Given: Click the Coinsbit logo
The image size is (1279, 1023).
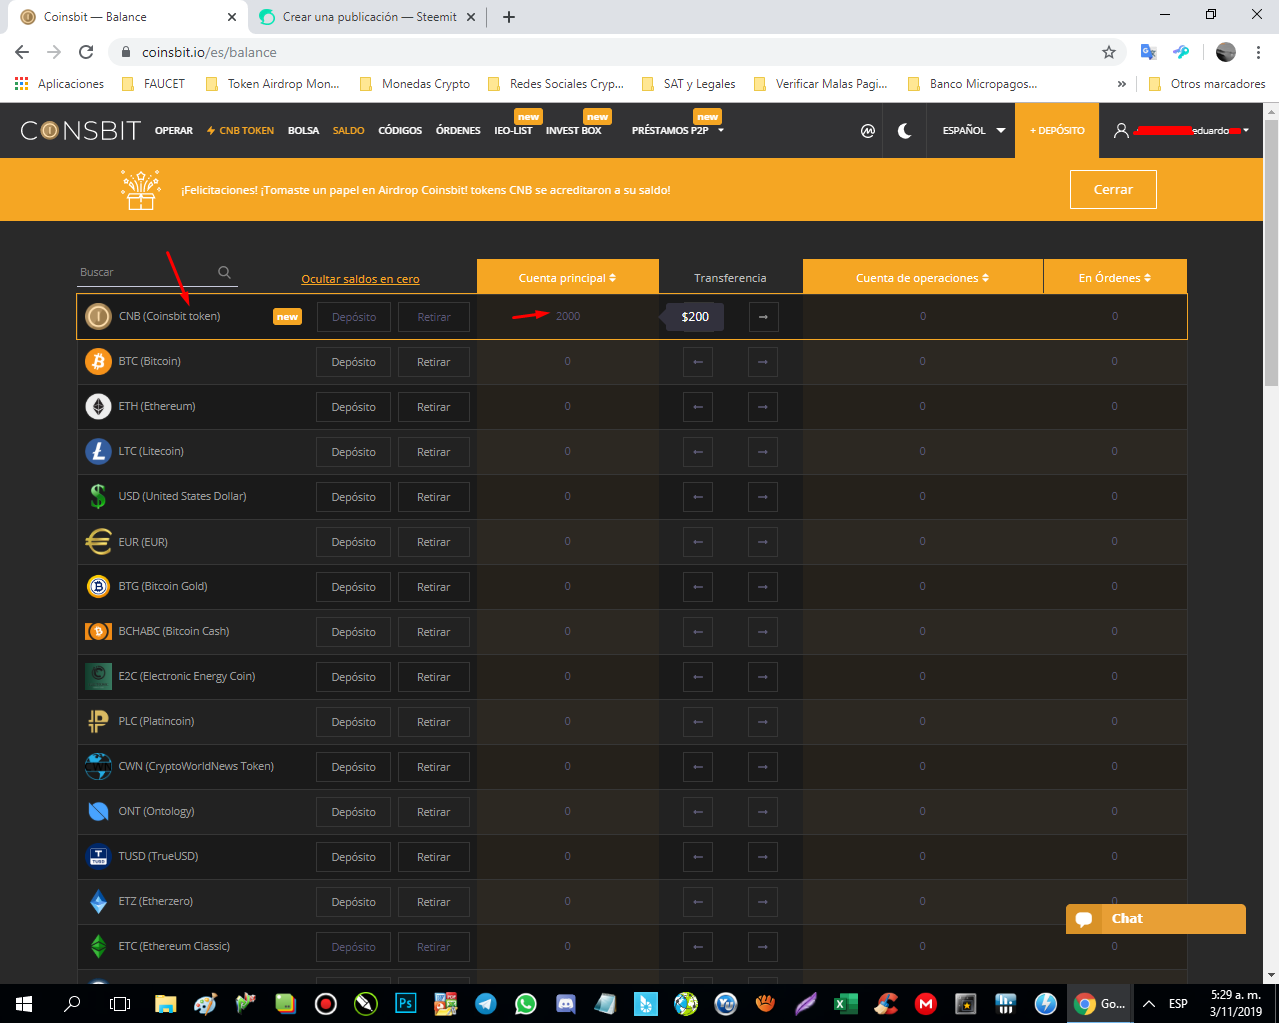Looking at the screenshot, I should [x=80, y=131].
